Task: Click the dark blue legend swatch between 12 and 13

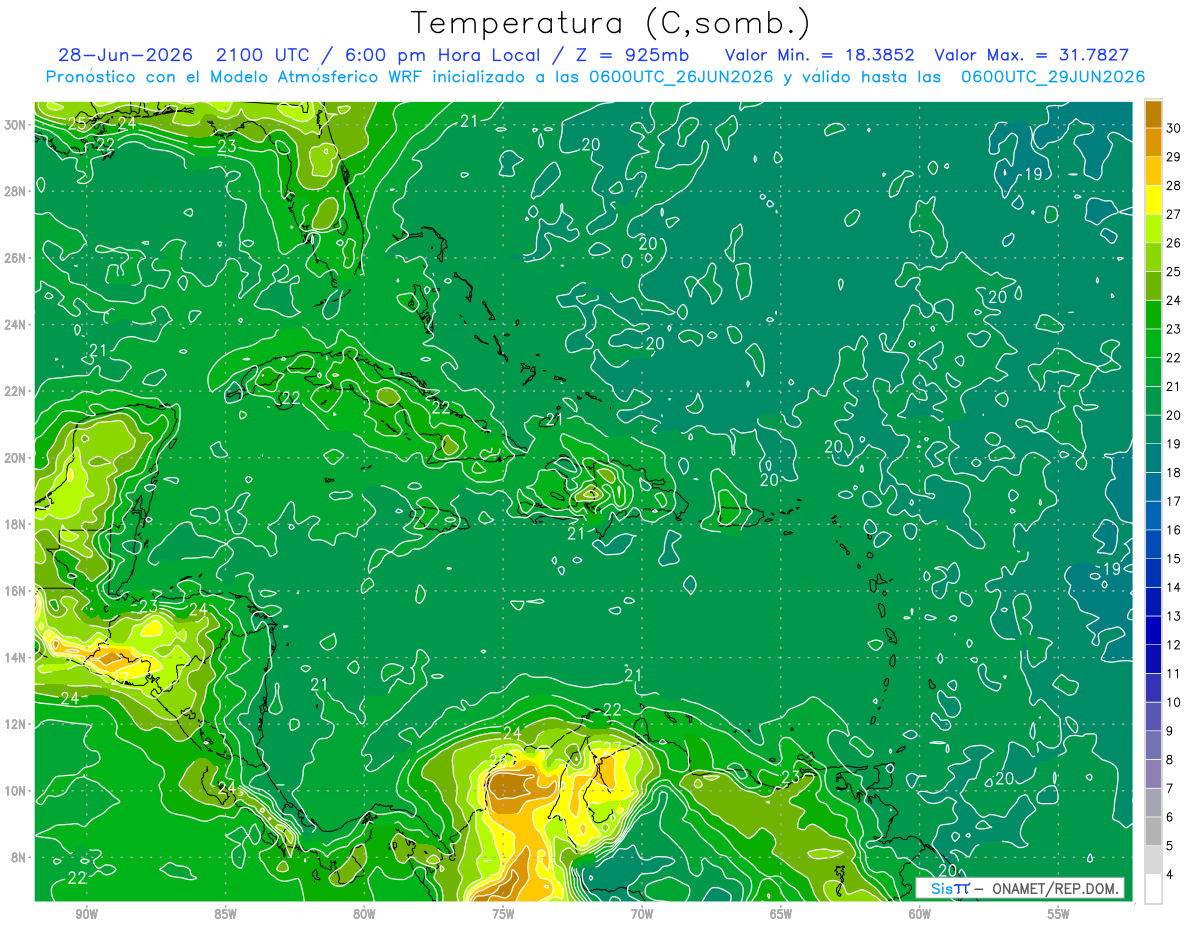Action: click(x=1153, y=631)
